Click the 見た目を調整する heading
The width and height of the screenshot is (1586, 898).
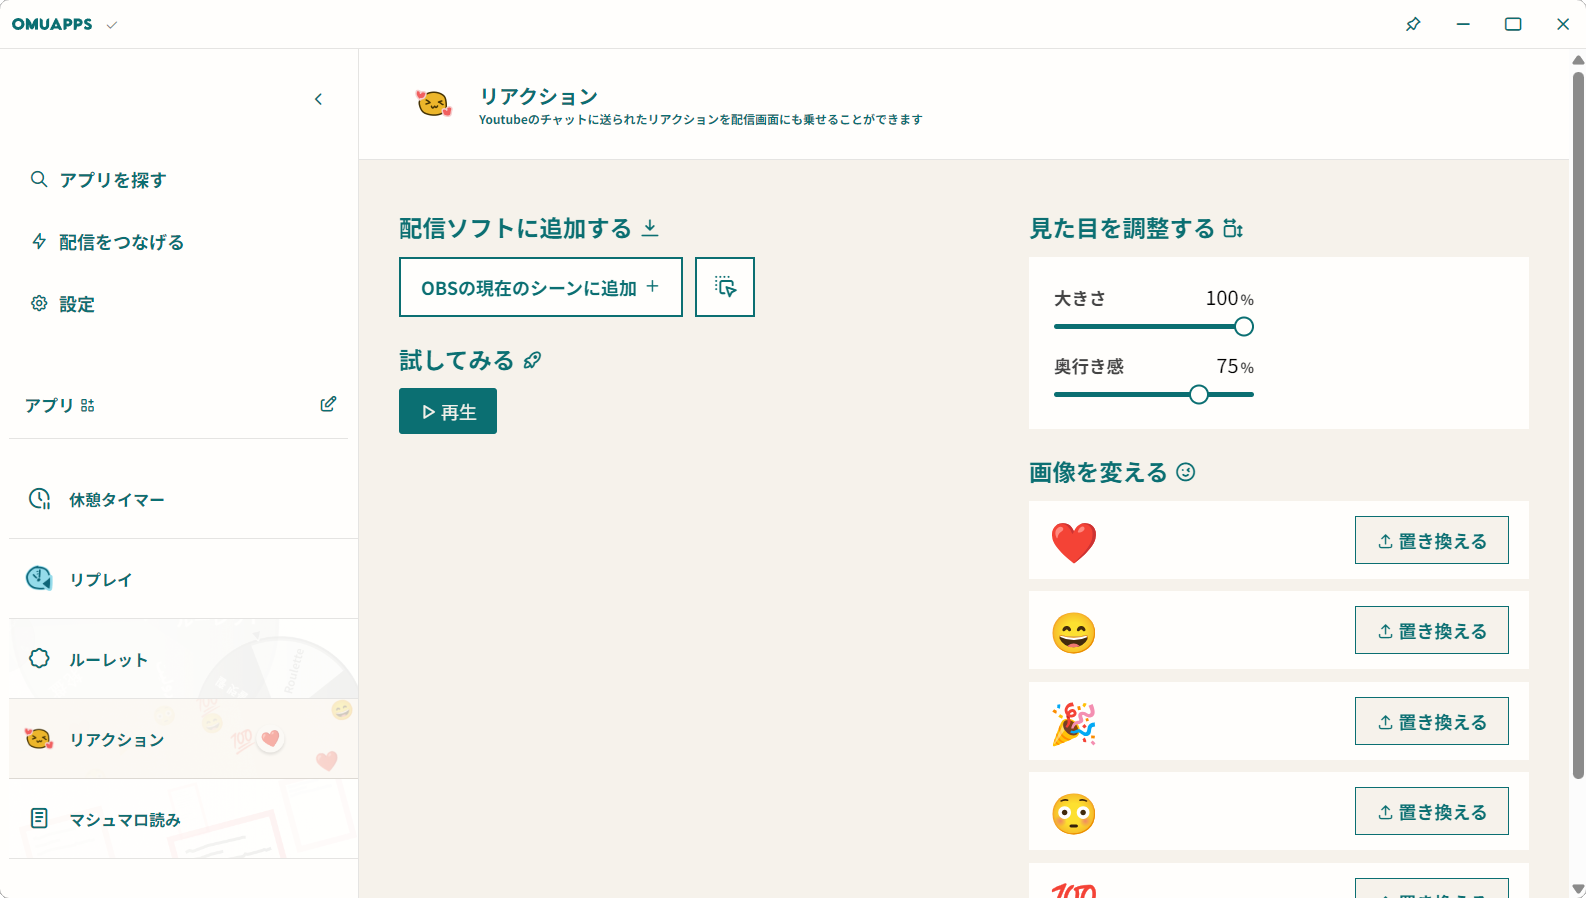click(x=1122, y=229)
